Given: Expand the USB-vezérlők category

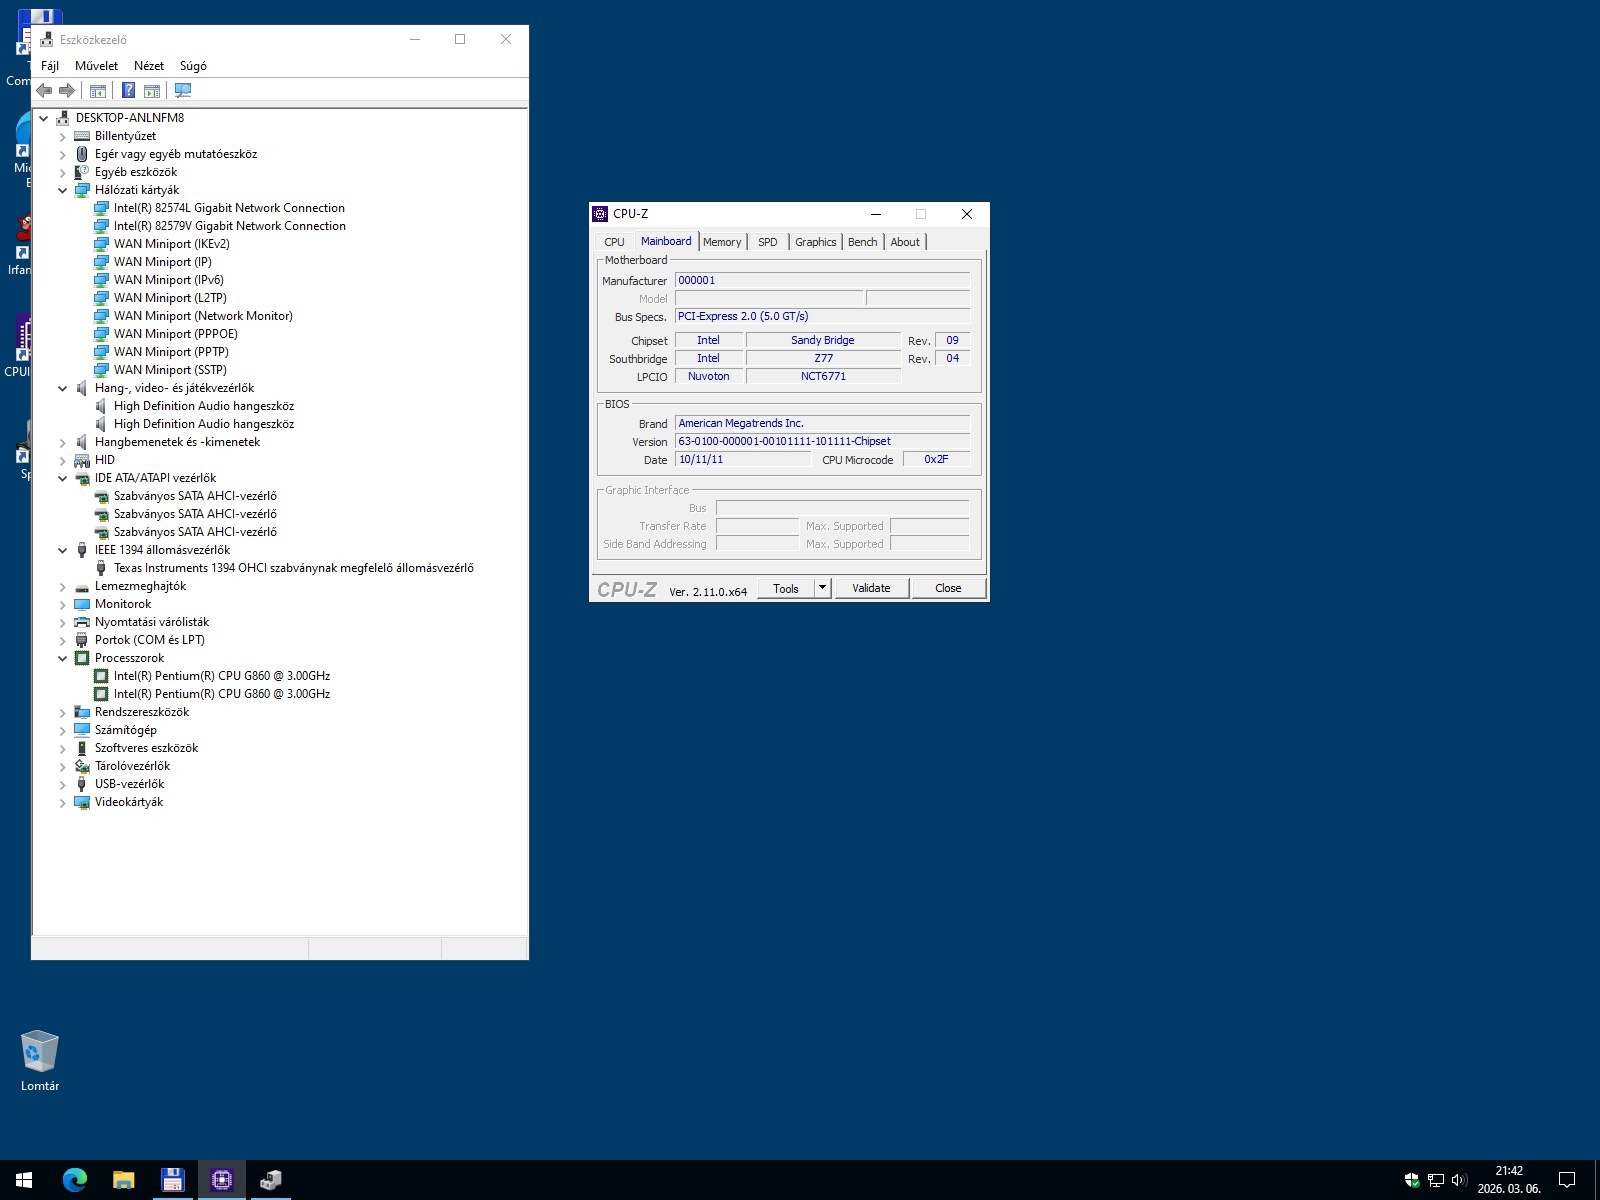Looking at the screenshot, I should [63, 784].
